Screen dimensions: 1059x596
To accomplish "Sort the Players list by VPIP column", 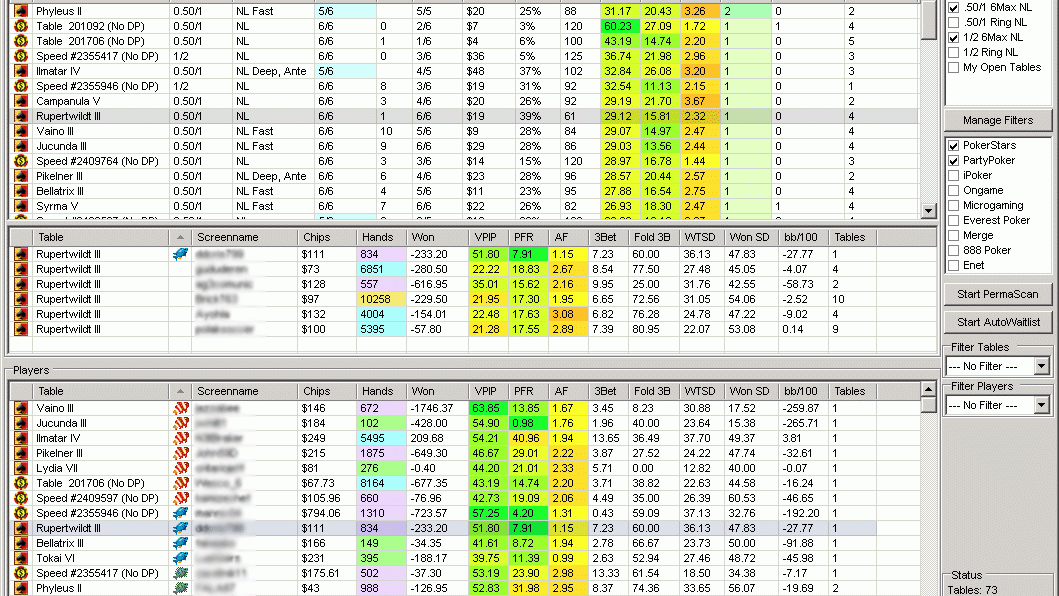I will coord(488,391).
